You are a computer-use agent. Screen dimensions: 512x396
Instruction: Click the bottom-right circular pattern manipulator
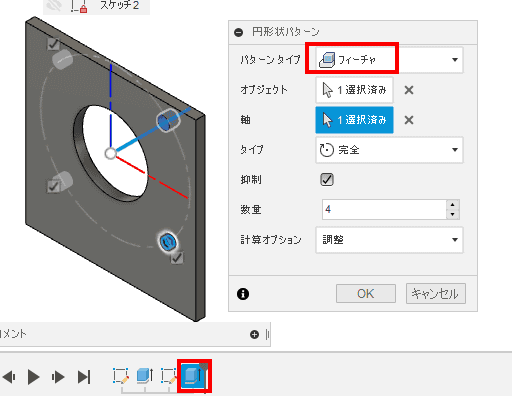[x=168, y=242]
